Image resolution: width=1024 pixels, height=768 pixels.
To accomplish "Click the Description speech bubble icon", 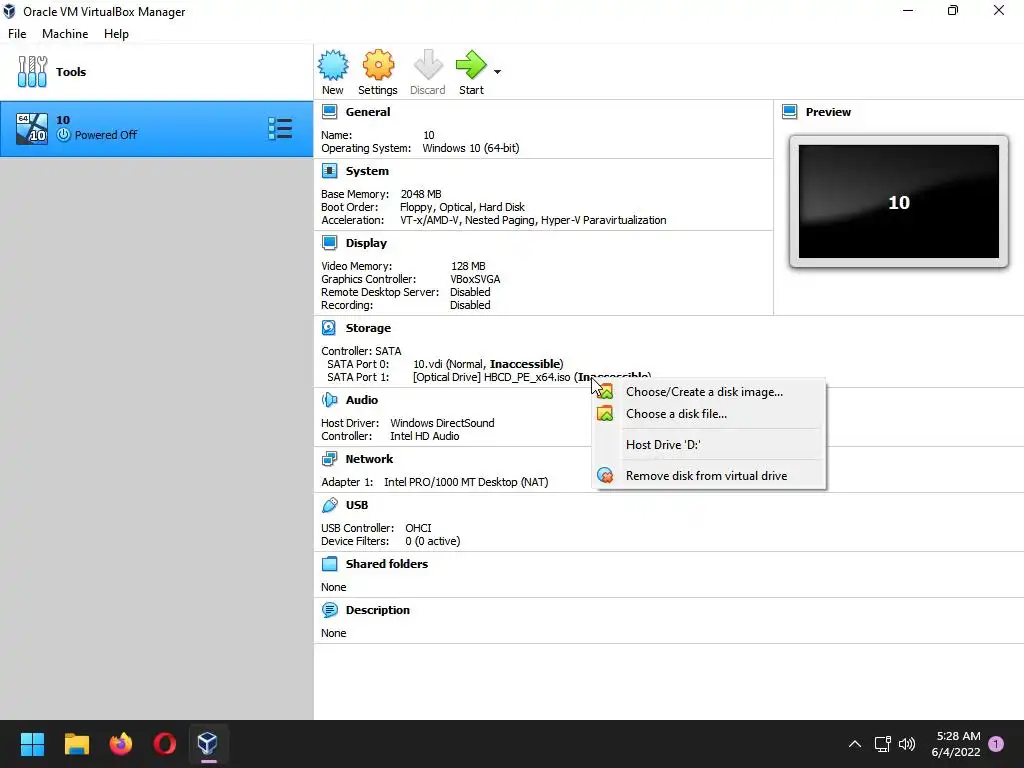I will click(x=330, y=610).
